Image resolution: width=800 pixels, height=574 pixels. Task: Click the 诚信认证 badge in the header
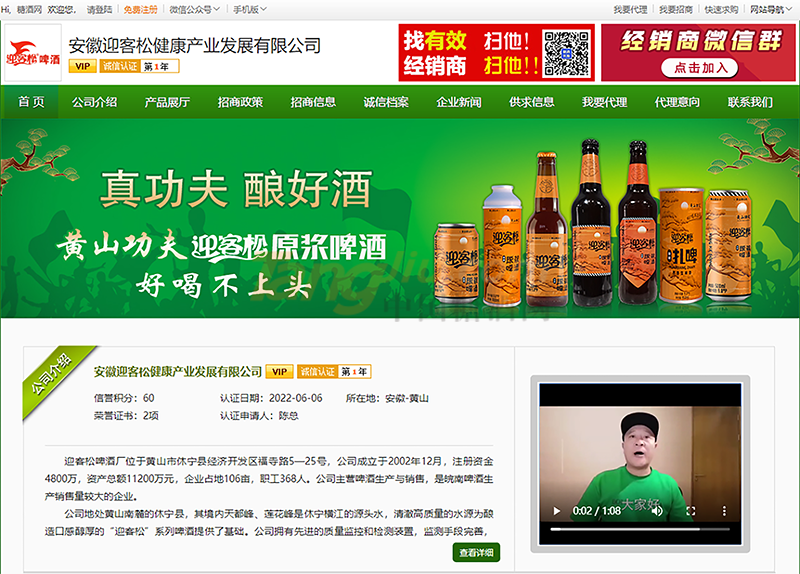119,67
